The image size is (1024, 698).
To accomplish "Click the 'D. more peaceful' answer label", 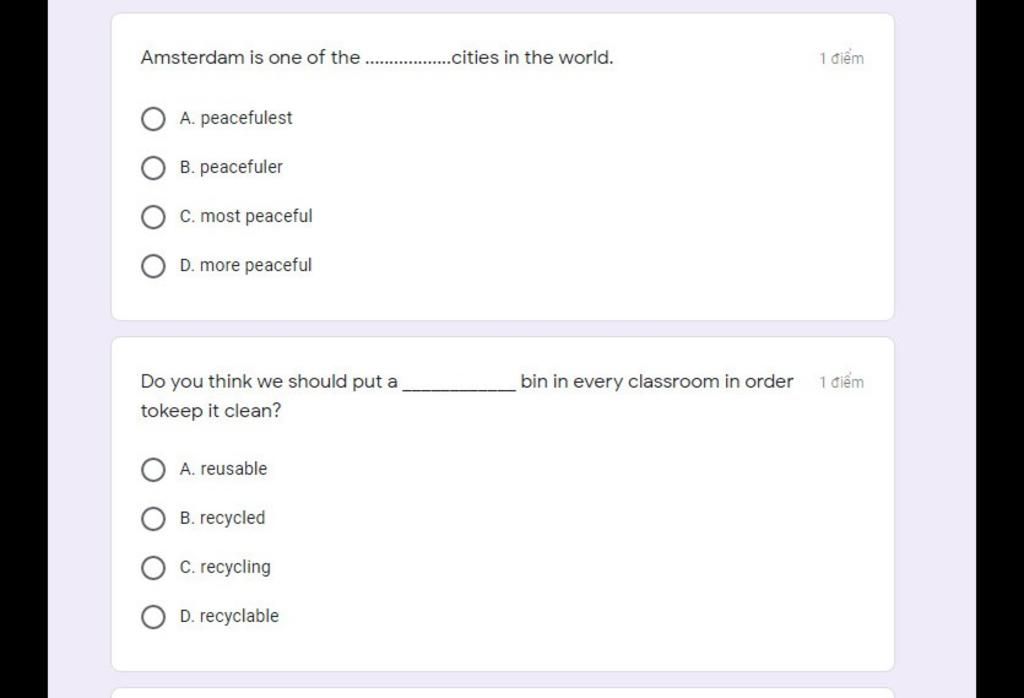I will [246, 265].
